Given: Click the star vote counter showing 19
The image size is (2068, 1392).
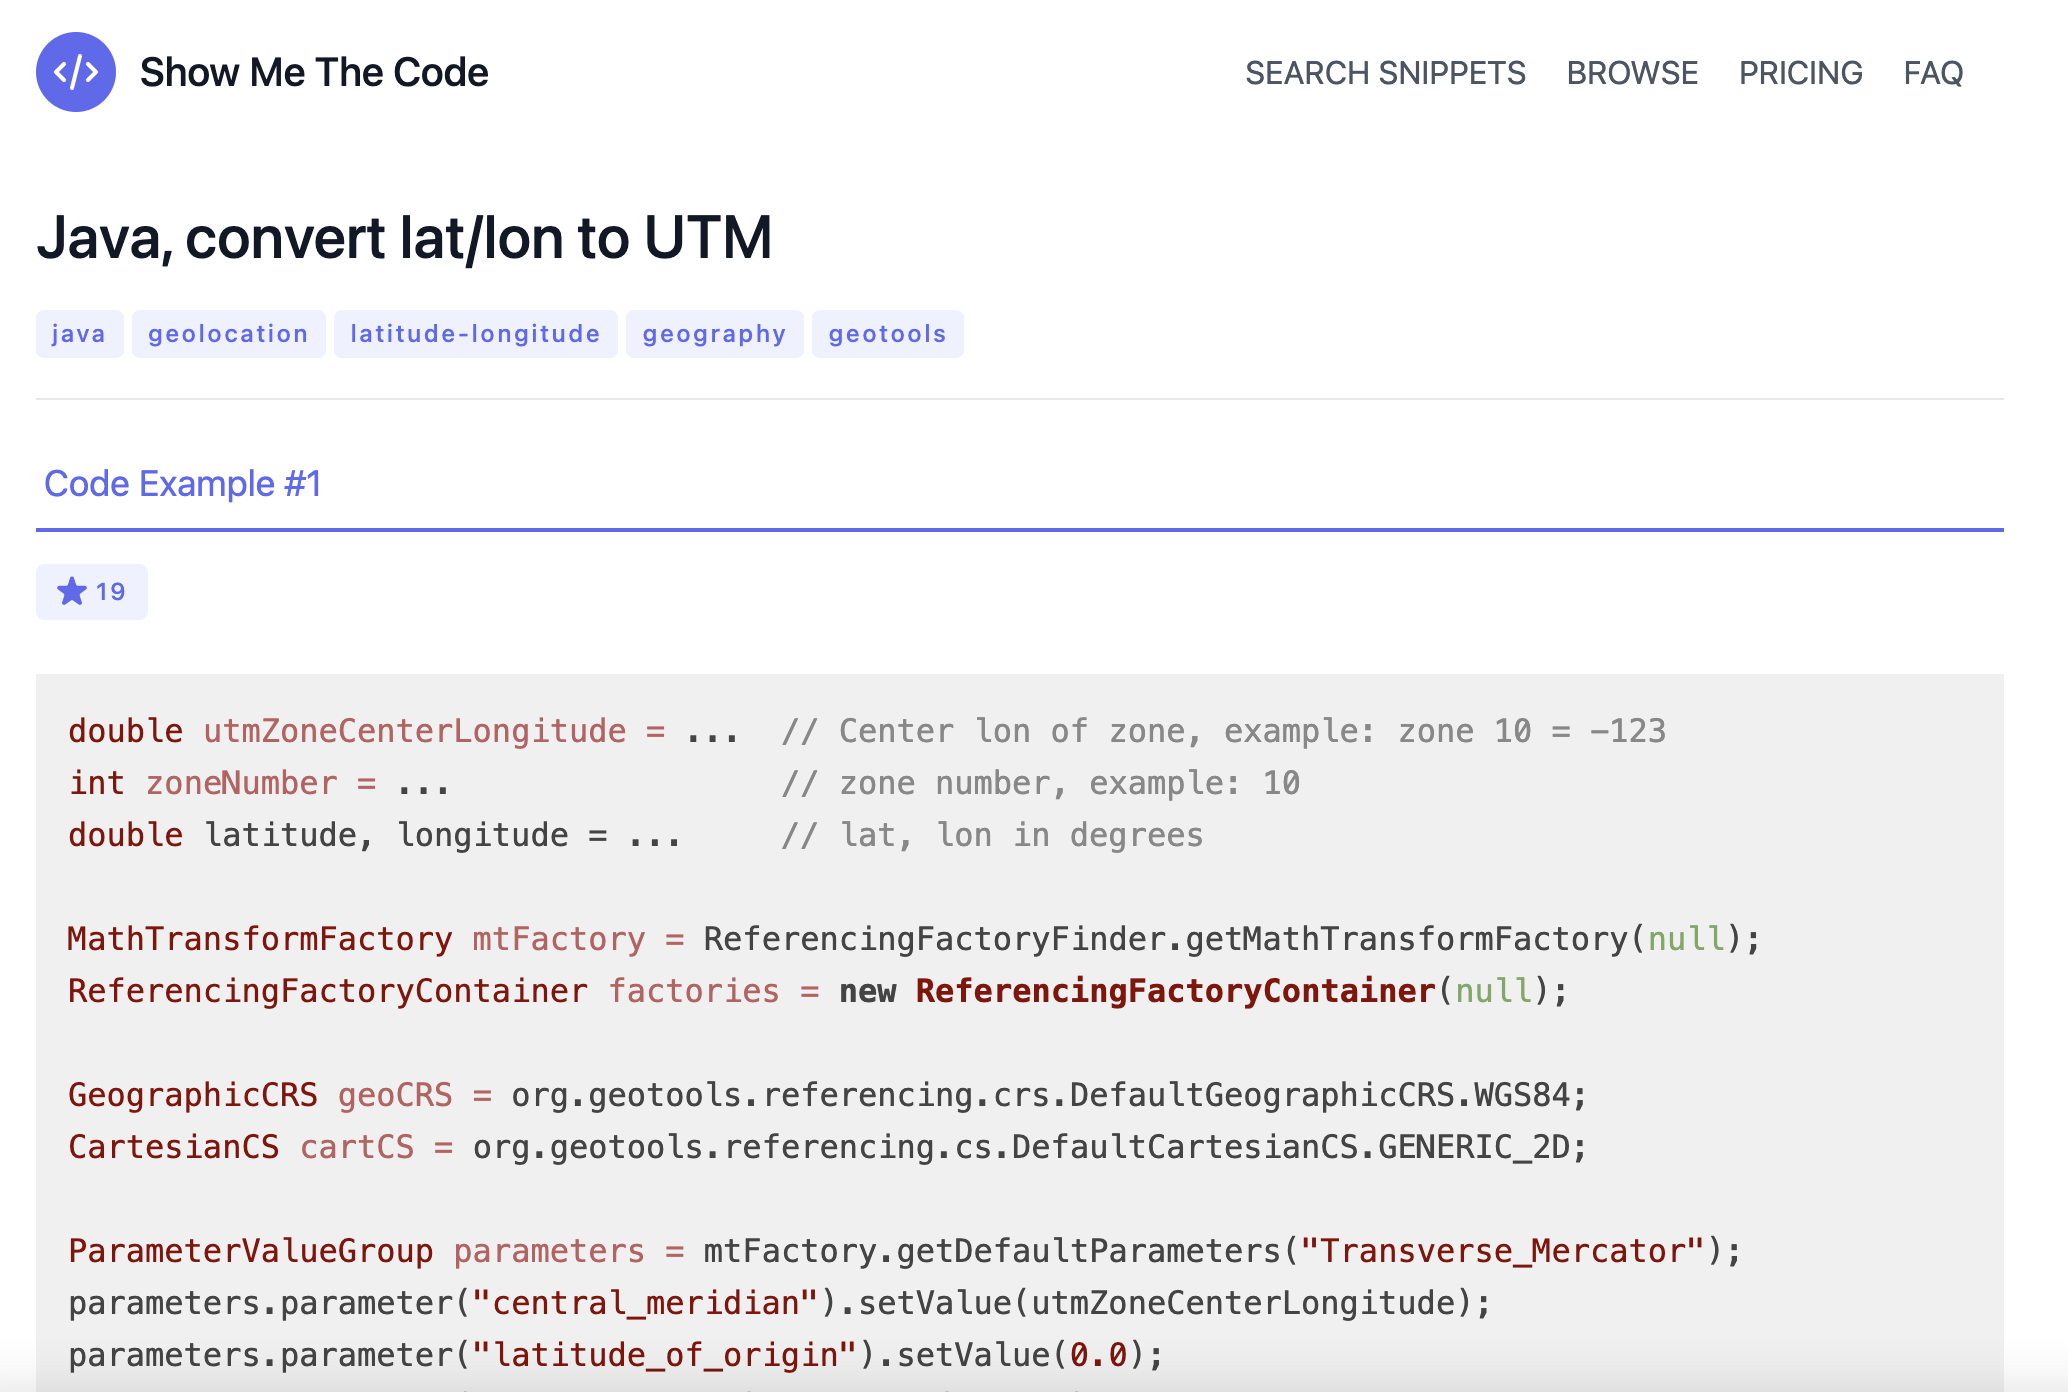Looking at the screenshot, I should [x=92, y=591].
